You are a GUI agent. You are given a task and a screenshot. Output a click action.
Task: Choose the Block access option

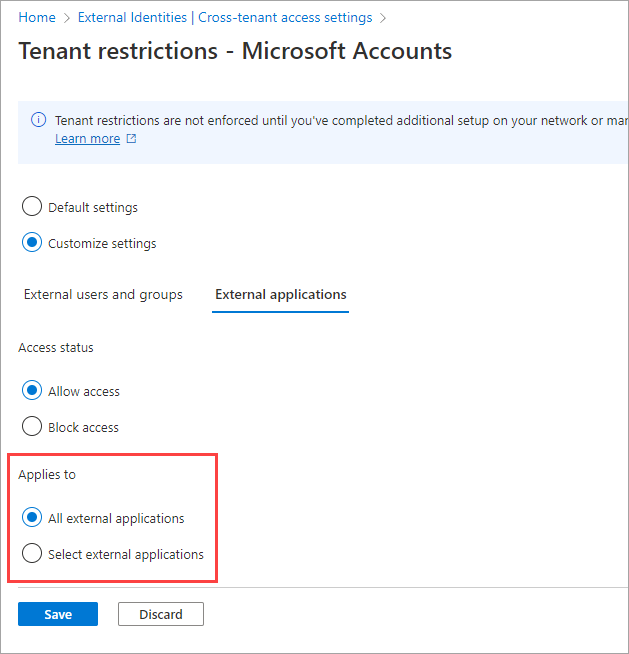coord(32,427)
